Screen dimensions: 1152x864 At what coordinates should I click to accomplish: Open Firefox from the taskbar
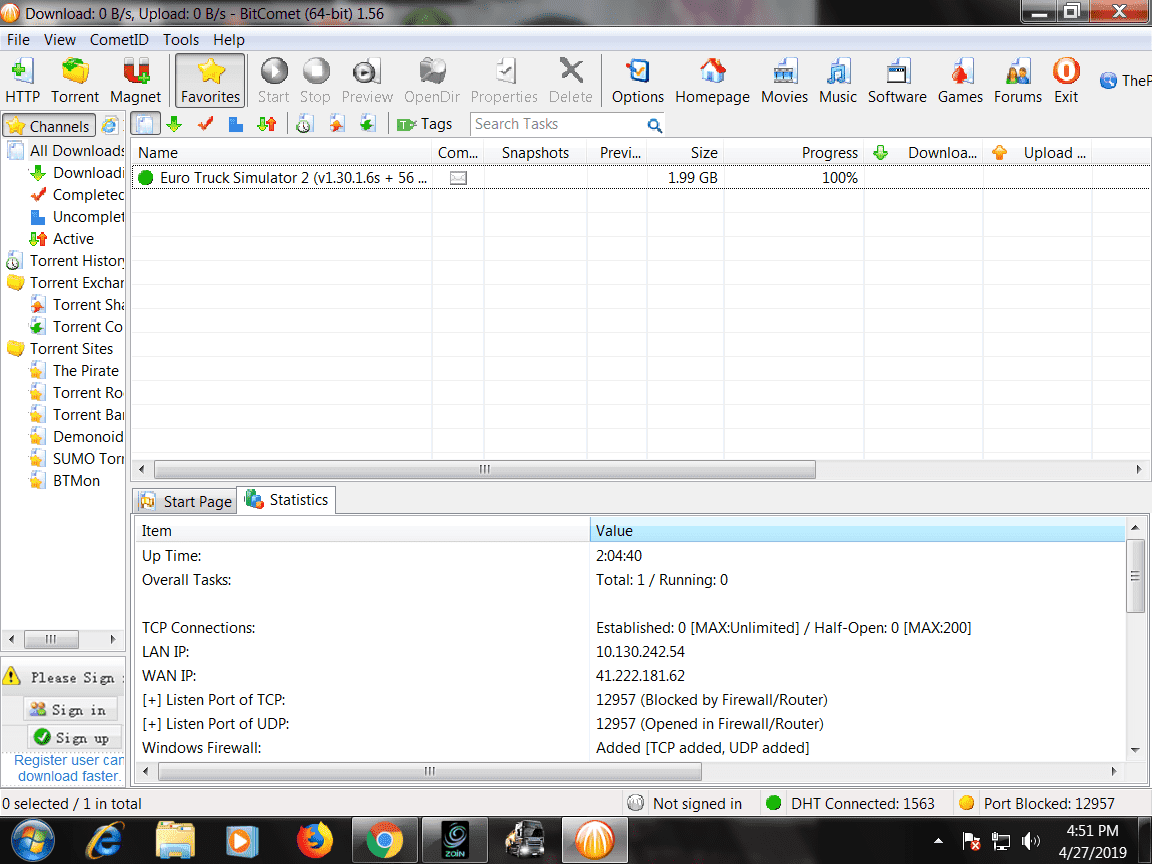tap(314, 840)
